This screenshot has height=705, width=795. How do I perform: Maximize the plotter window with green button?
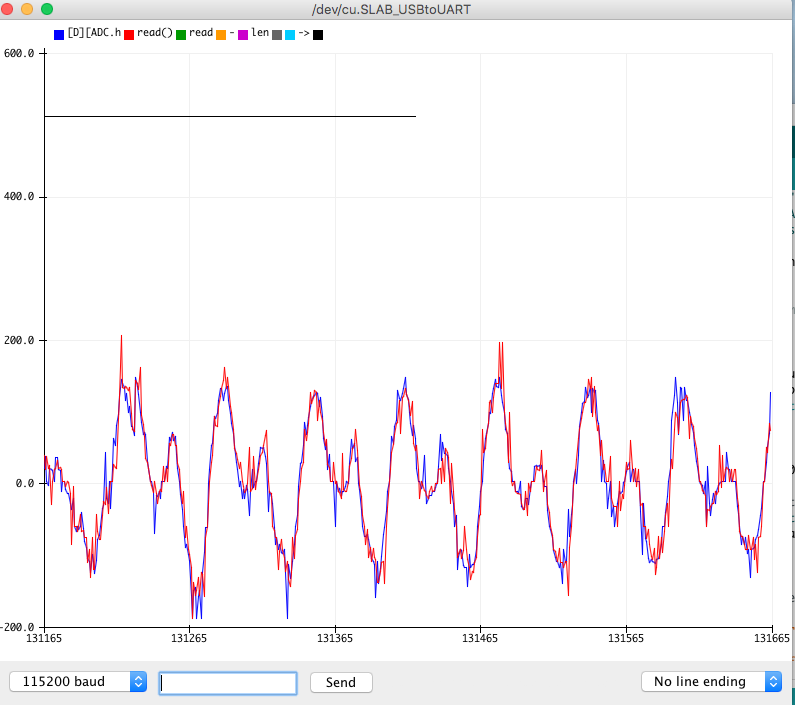click(x=47, y=9)
